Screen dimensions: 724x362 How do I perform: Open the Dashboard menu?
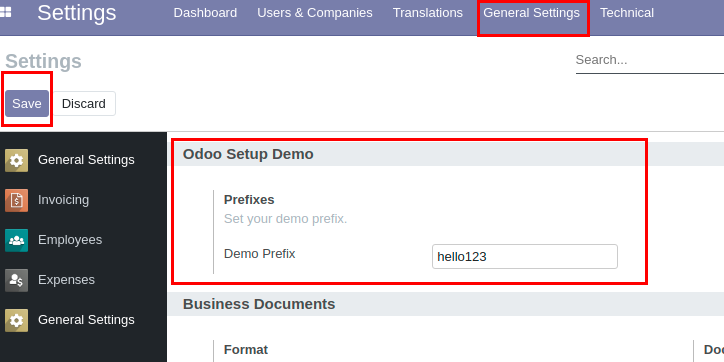point(205,13)
